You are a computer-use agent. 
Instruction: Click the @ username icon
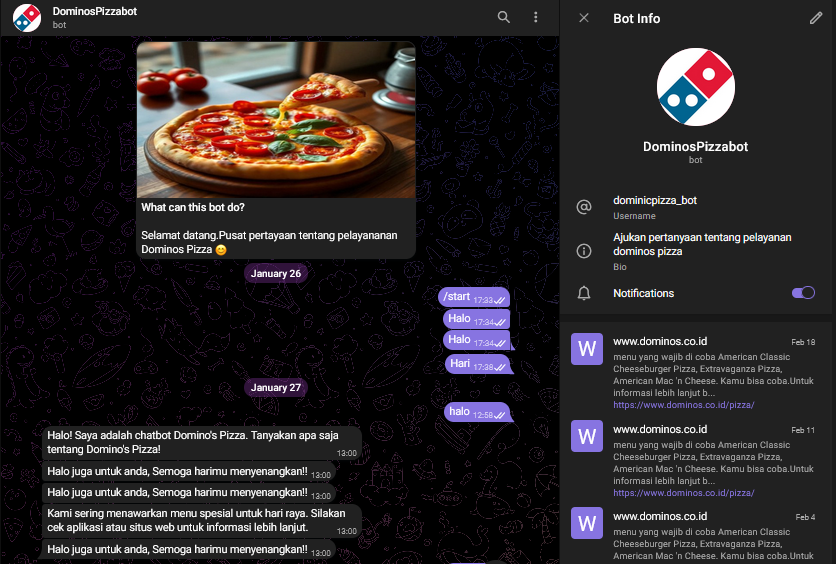coord(584,206)
